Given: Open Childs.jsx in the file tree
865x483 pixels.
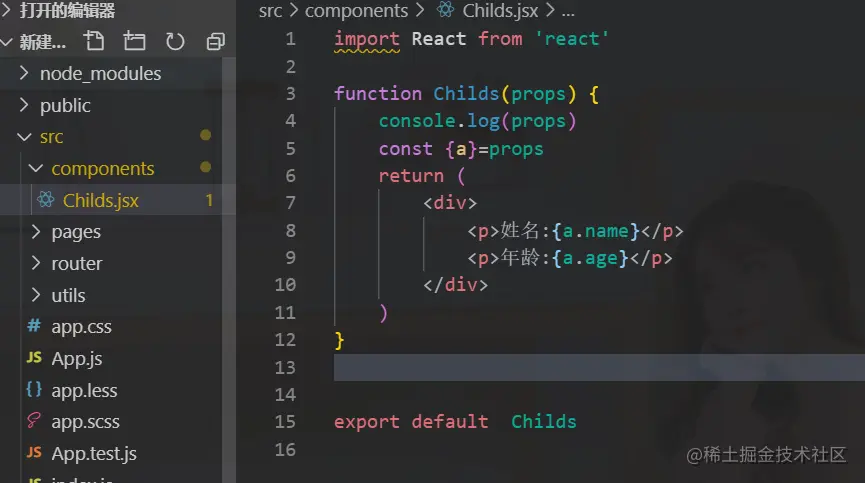Looking at the screenshot, I should [100, 200].
